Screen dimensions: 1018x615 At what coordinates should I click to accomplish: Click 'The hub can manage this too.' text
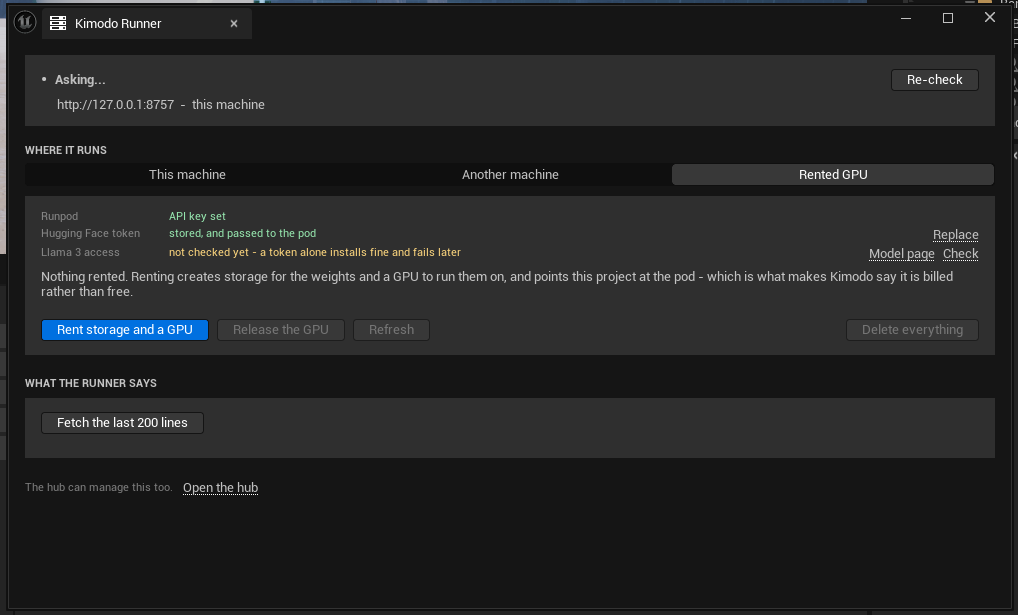pos(99,487)
